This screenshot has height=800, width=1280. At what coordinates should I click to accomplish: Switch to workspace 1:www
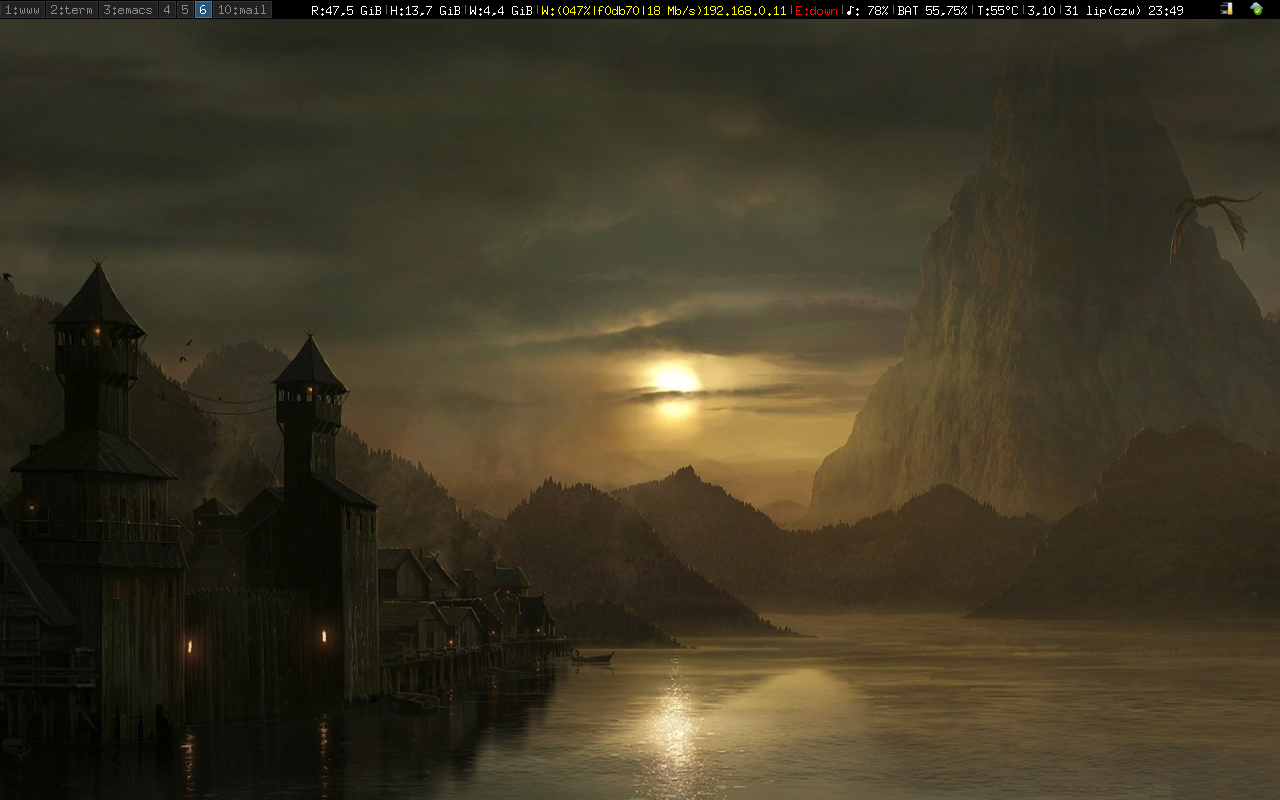pyautogui.click(x=22, y=10)
